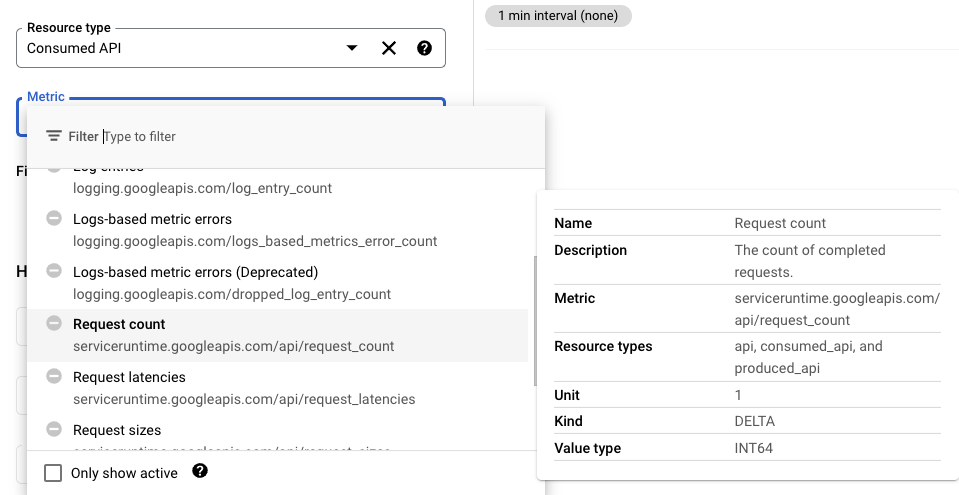Click the inactive icon beside Request count

[54, 324]
